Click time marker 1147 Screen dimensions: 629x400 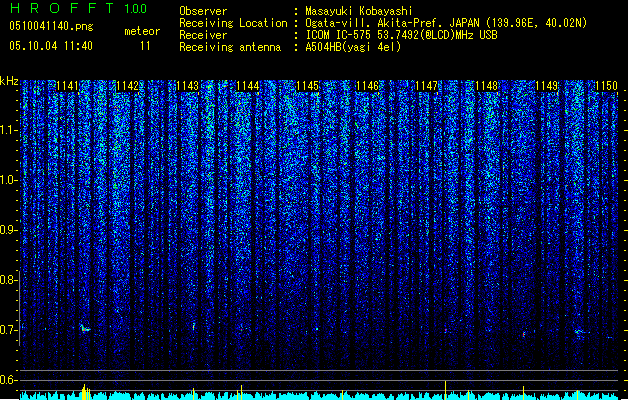(x=426, y=86)
